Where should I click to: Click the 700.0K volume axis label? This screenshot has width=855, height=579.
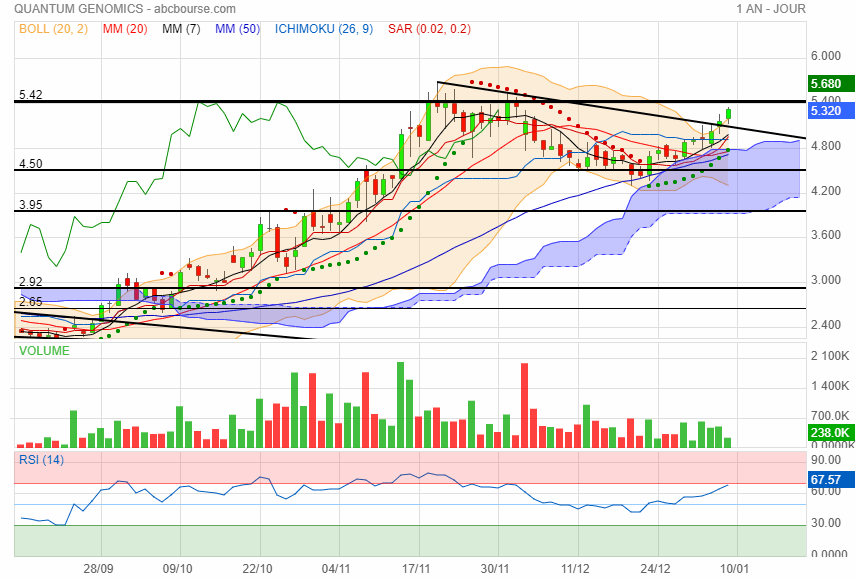pyautogui.click(x=830, y=416)
